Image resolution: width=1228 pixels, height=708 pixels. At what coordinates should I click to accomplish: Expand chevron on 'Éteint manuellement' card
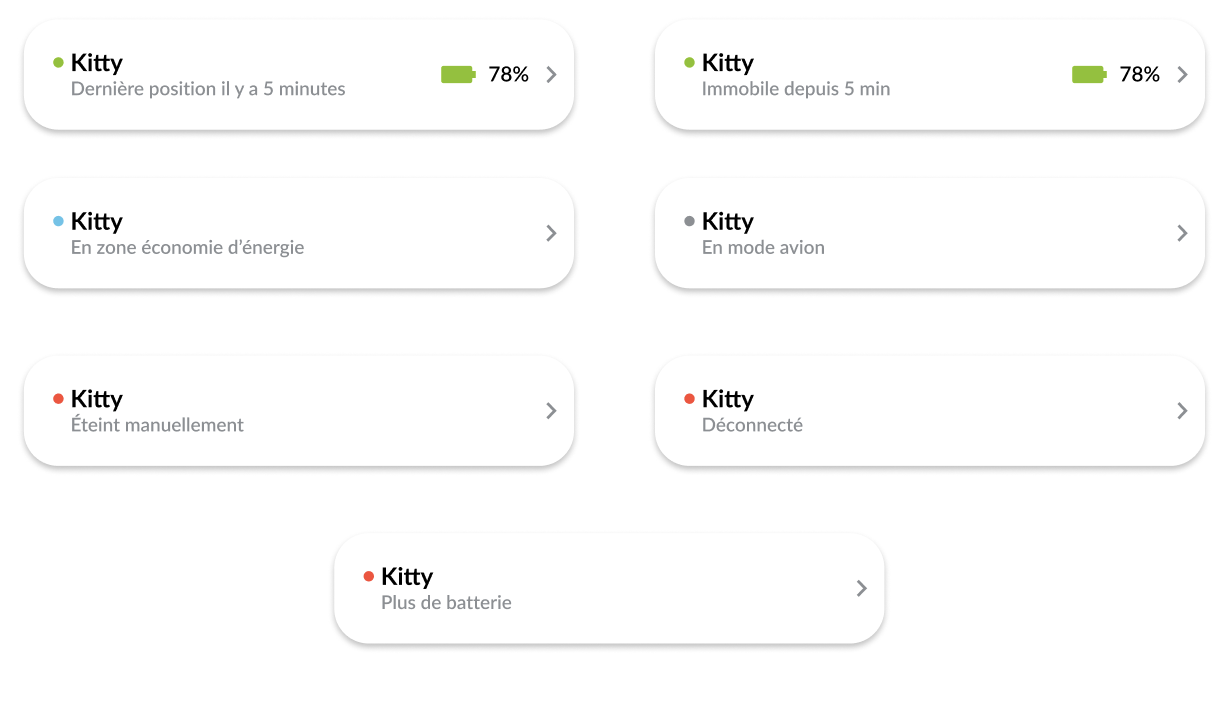[551, 411]
